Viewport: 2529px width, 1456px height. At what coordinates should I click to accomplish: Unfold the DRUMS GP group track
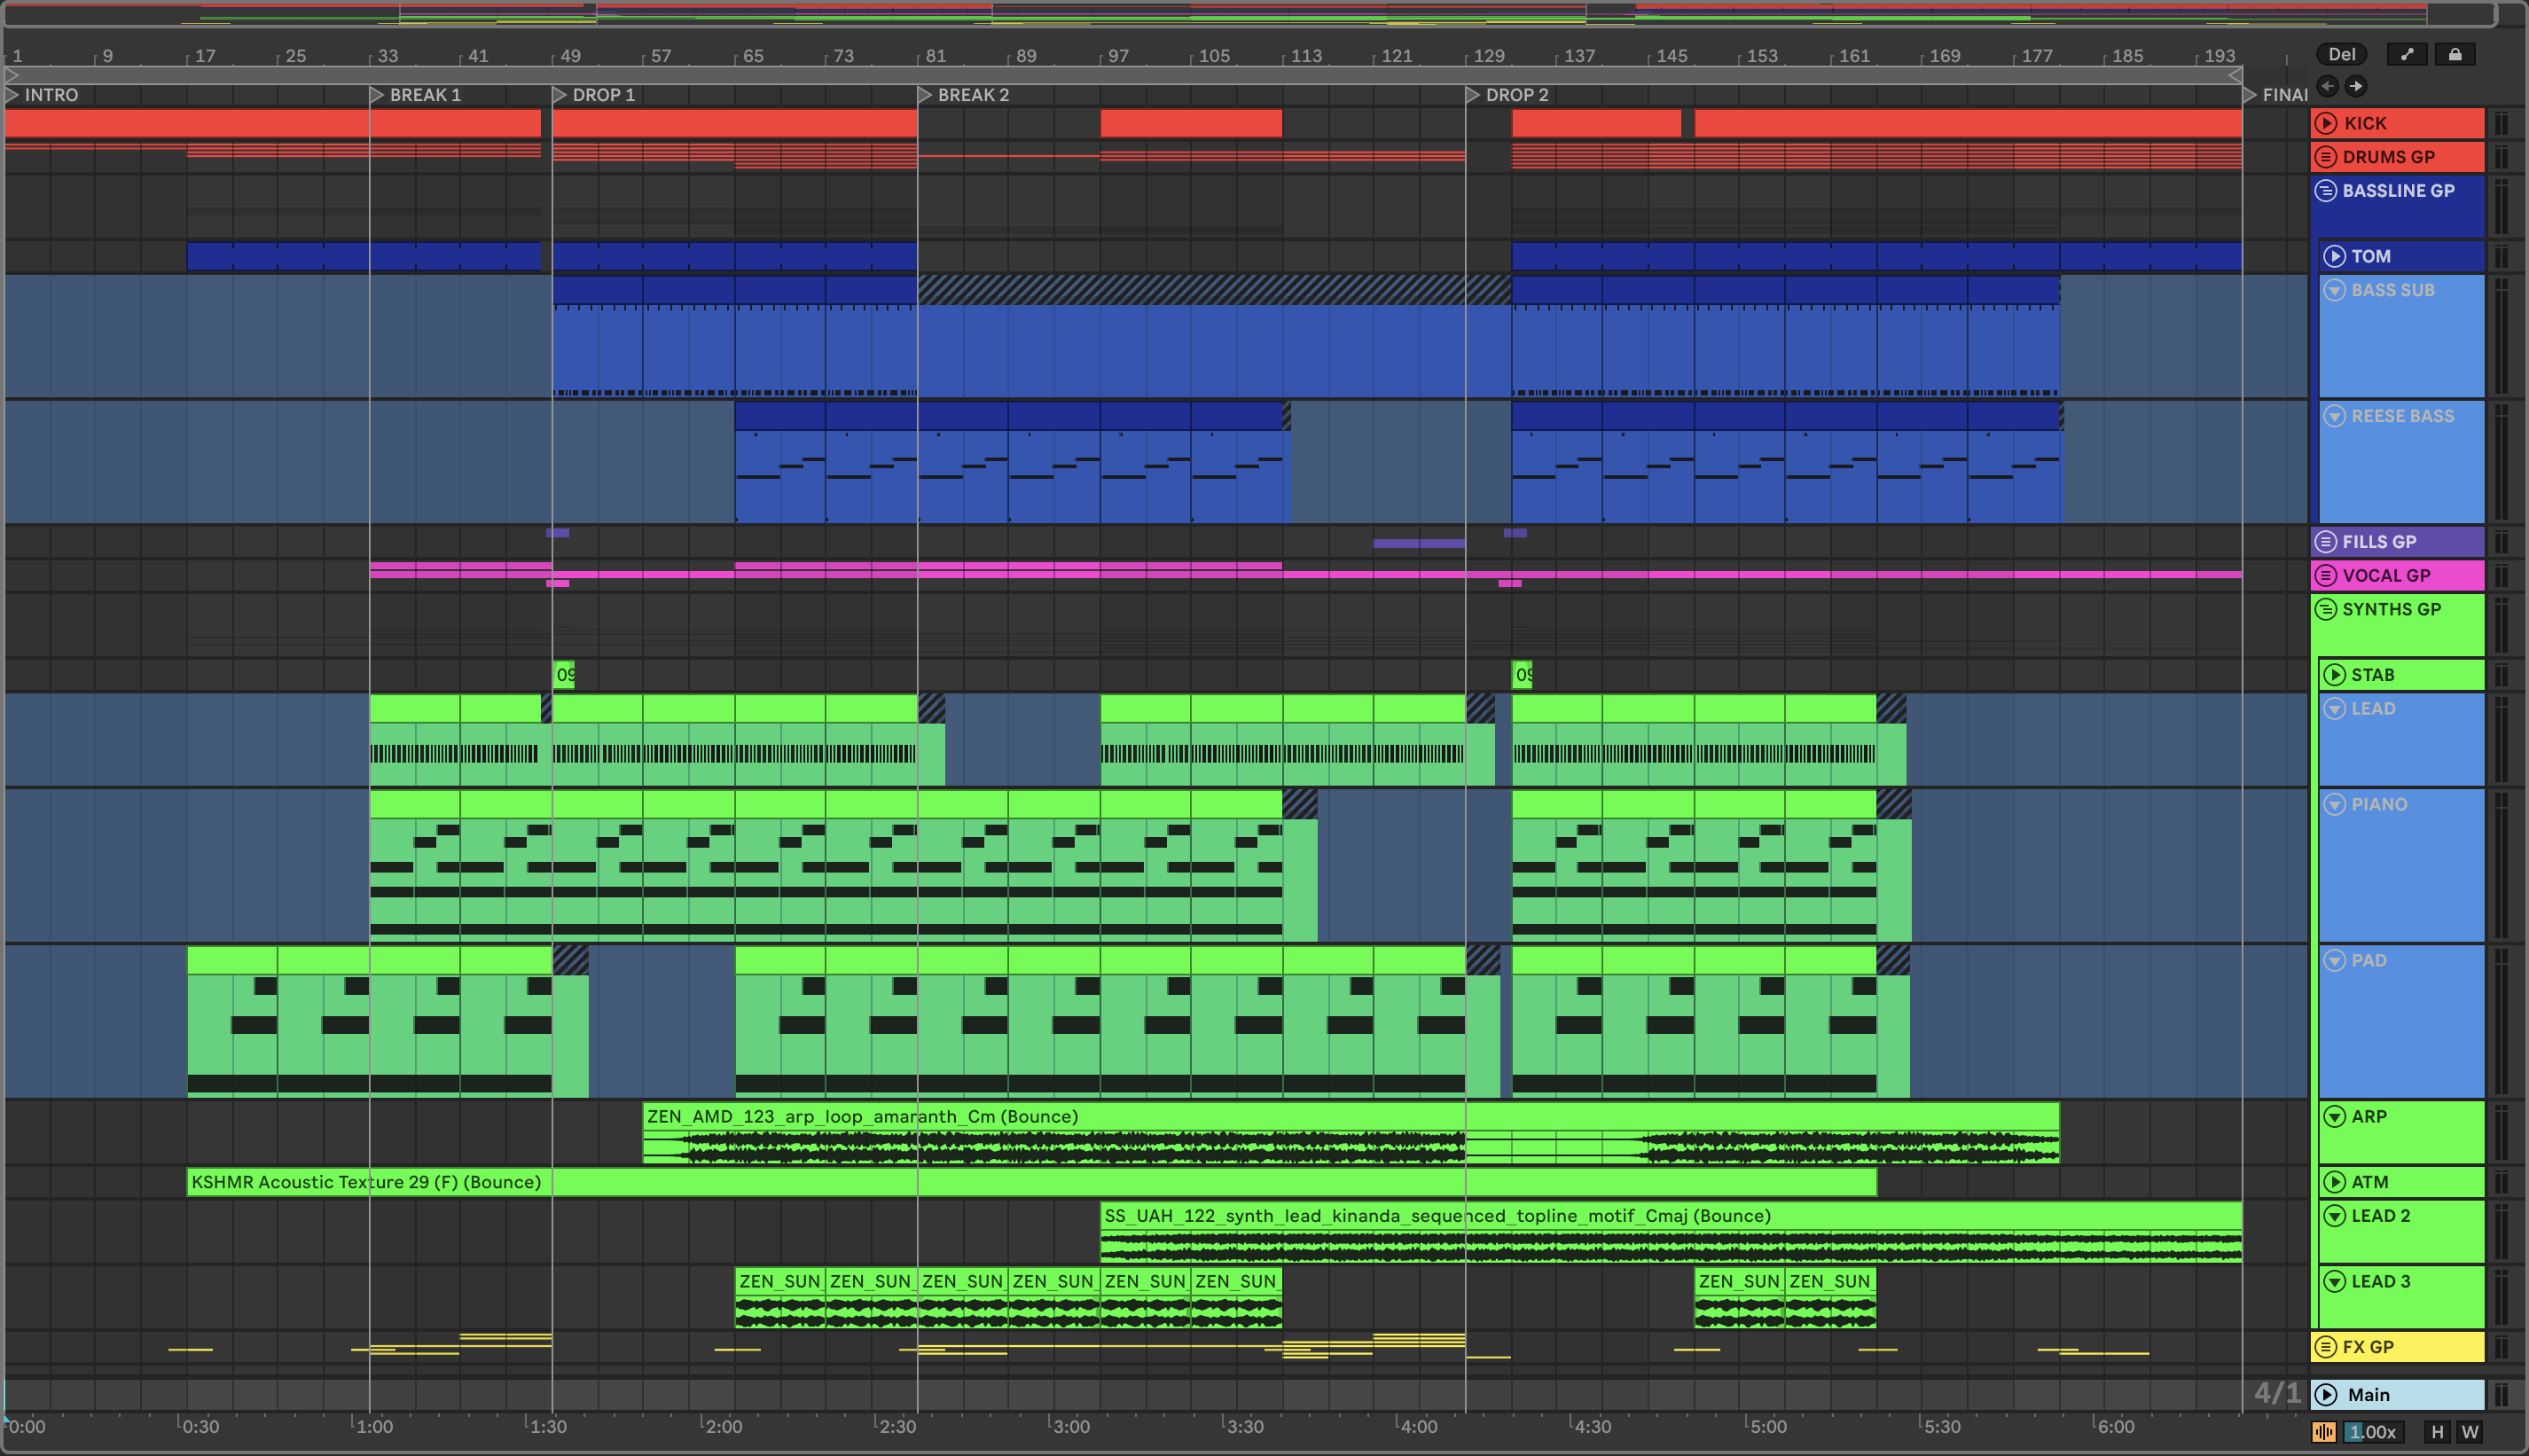pos(2326,157)
